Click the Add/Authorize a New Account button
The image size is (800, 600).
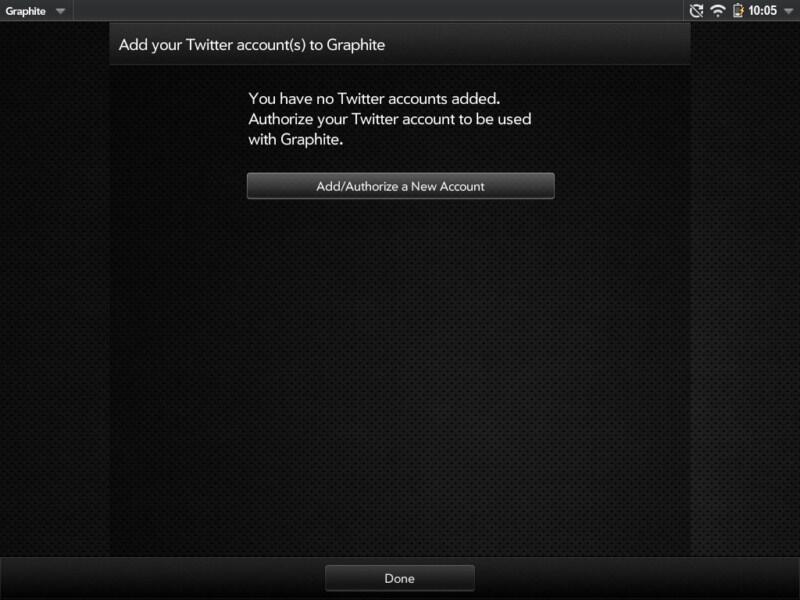tap(401, 186)
